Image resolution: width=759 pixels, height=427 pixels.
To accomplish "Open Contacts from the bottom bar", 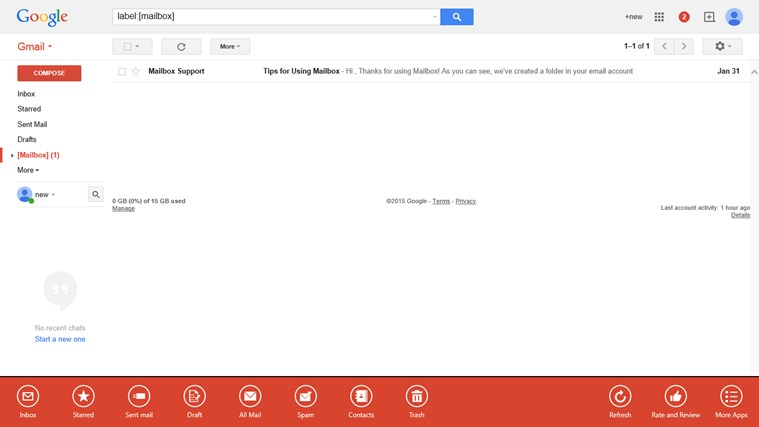I will pyautogui.click(x=361, y=396).
